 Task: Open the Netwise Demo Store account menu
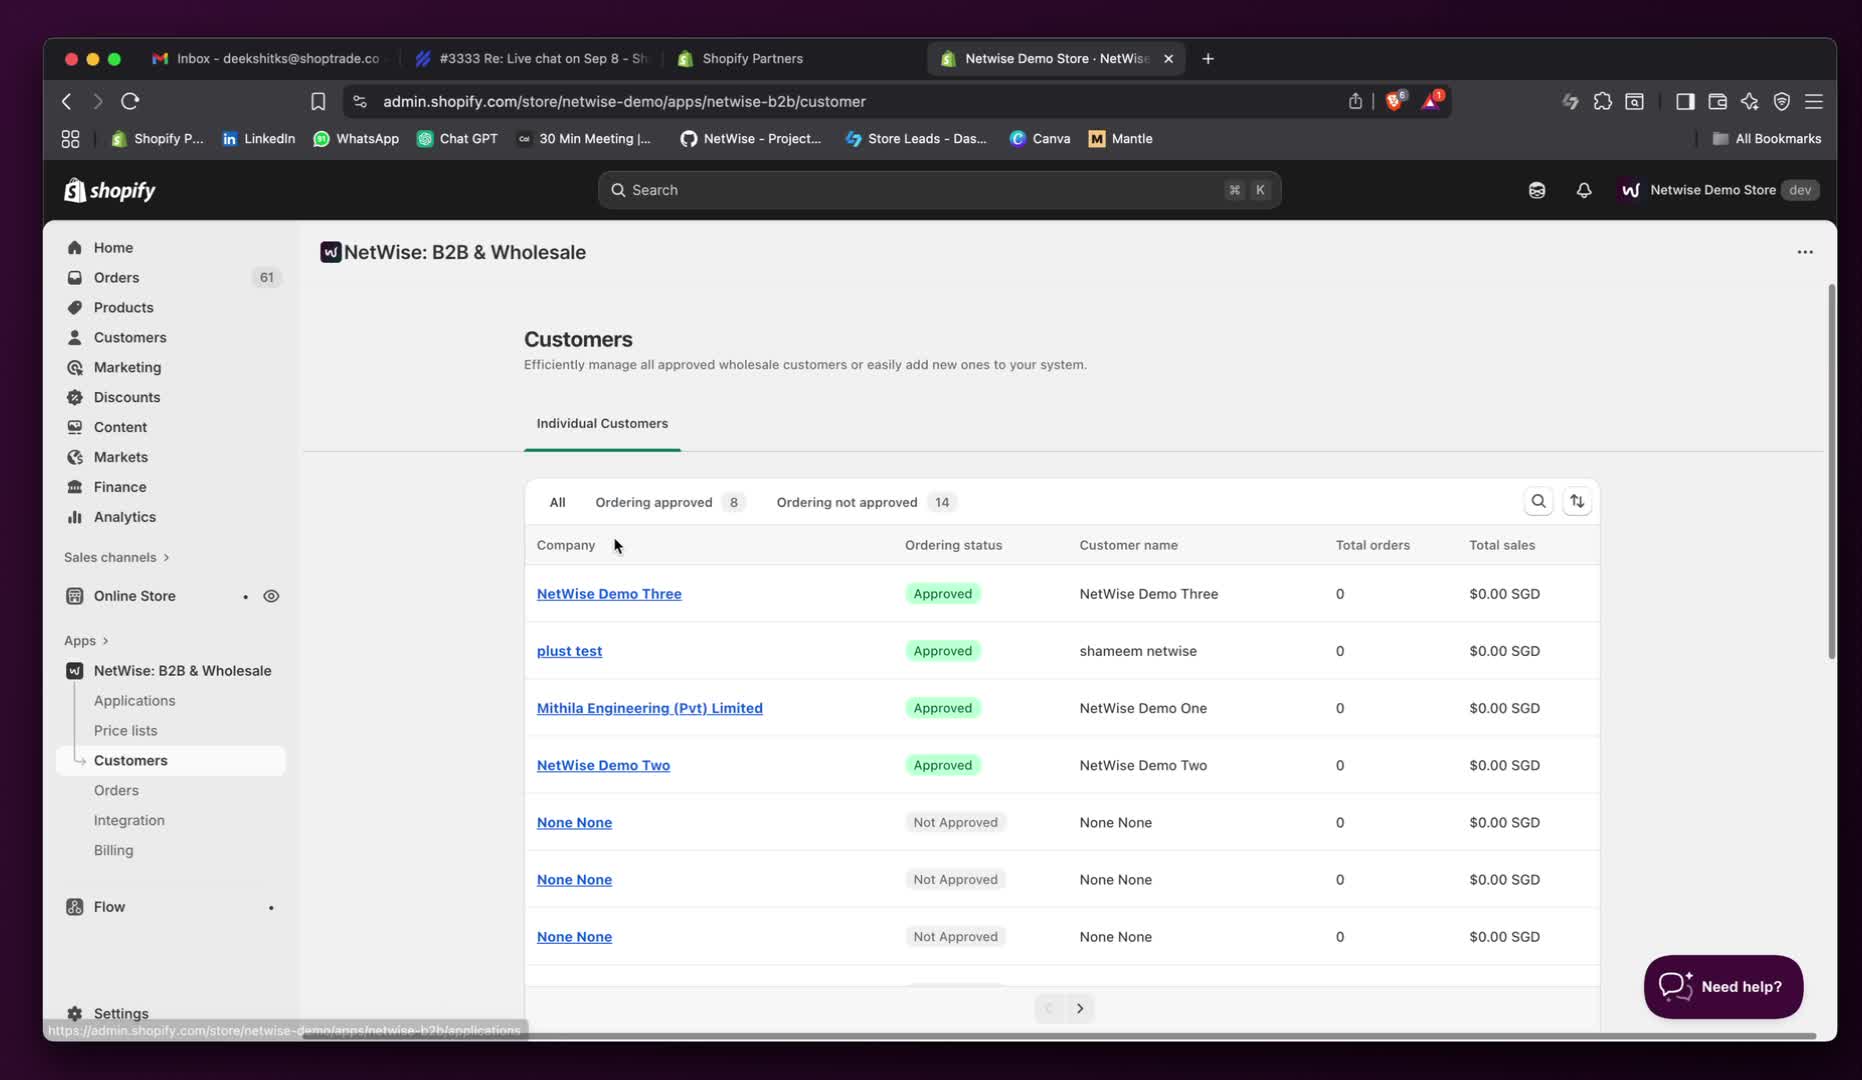(1718, 190)
